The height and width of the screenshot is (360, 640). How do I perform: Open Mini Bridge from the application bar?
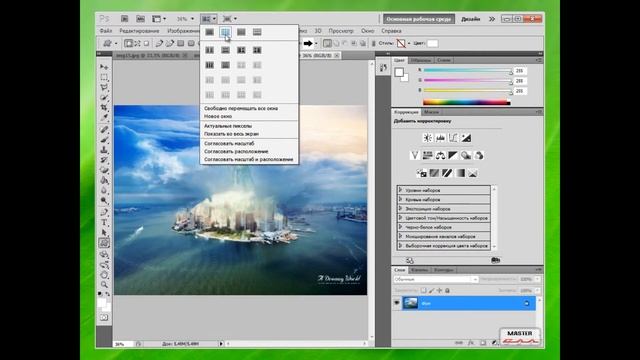[x=140, y=19]
